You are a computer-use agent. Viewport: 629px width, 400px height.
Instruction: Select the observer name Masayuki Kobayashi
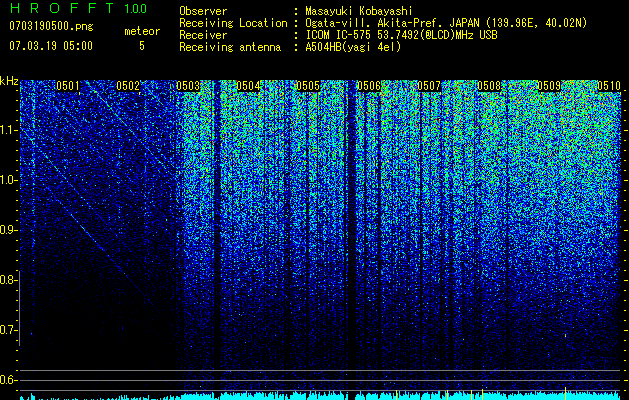click(x=359, y=11)
